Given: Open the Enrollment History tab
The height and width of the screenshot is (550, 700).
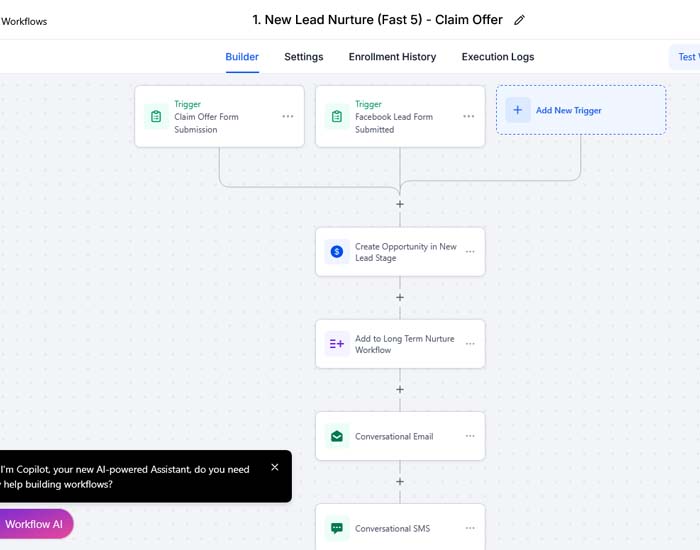Looking at the screenshot, I should click(x=392, y=57).
